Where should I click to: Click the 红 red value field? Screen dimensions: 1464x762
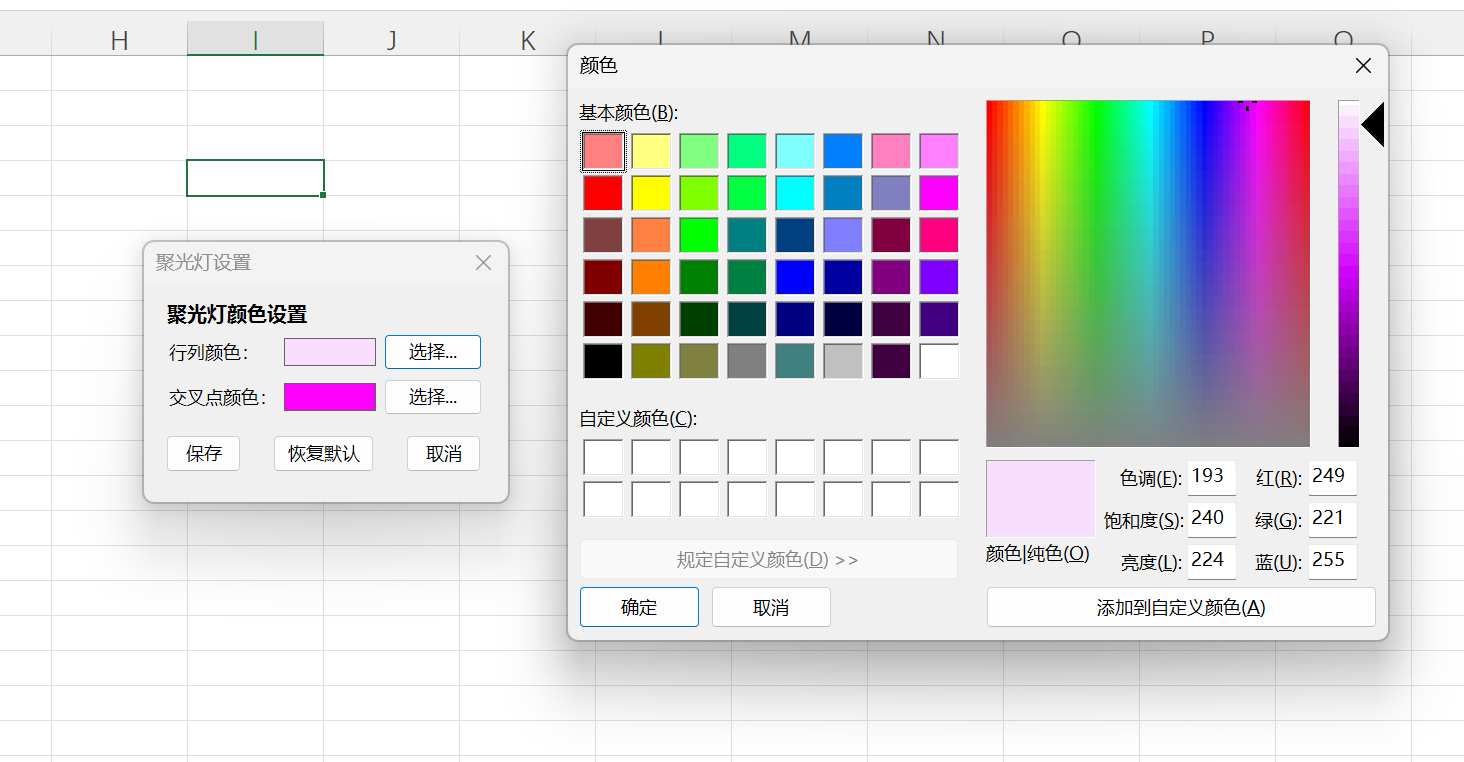(1332, 477)
